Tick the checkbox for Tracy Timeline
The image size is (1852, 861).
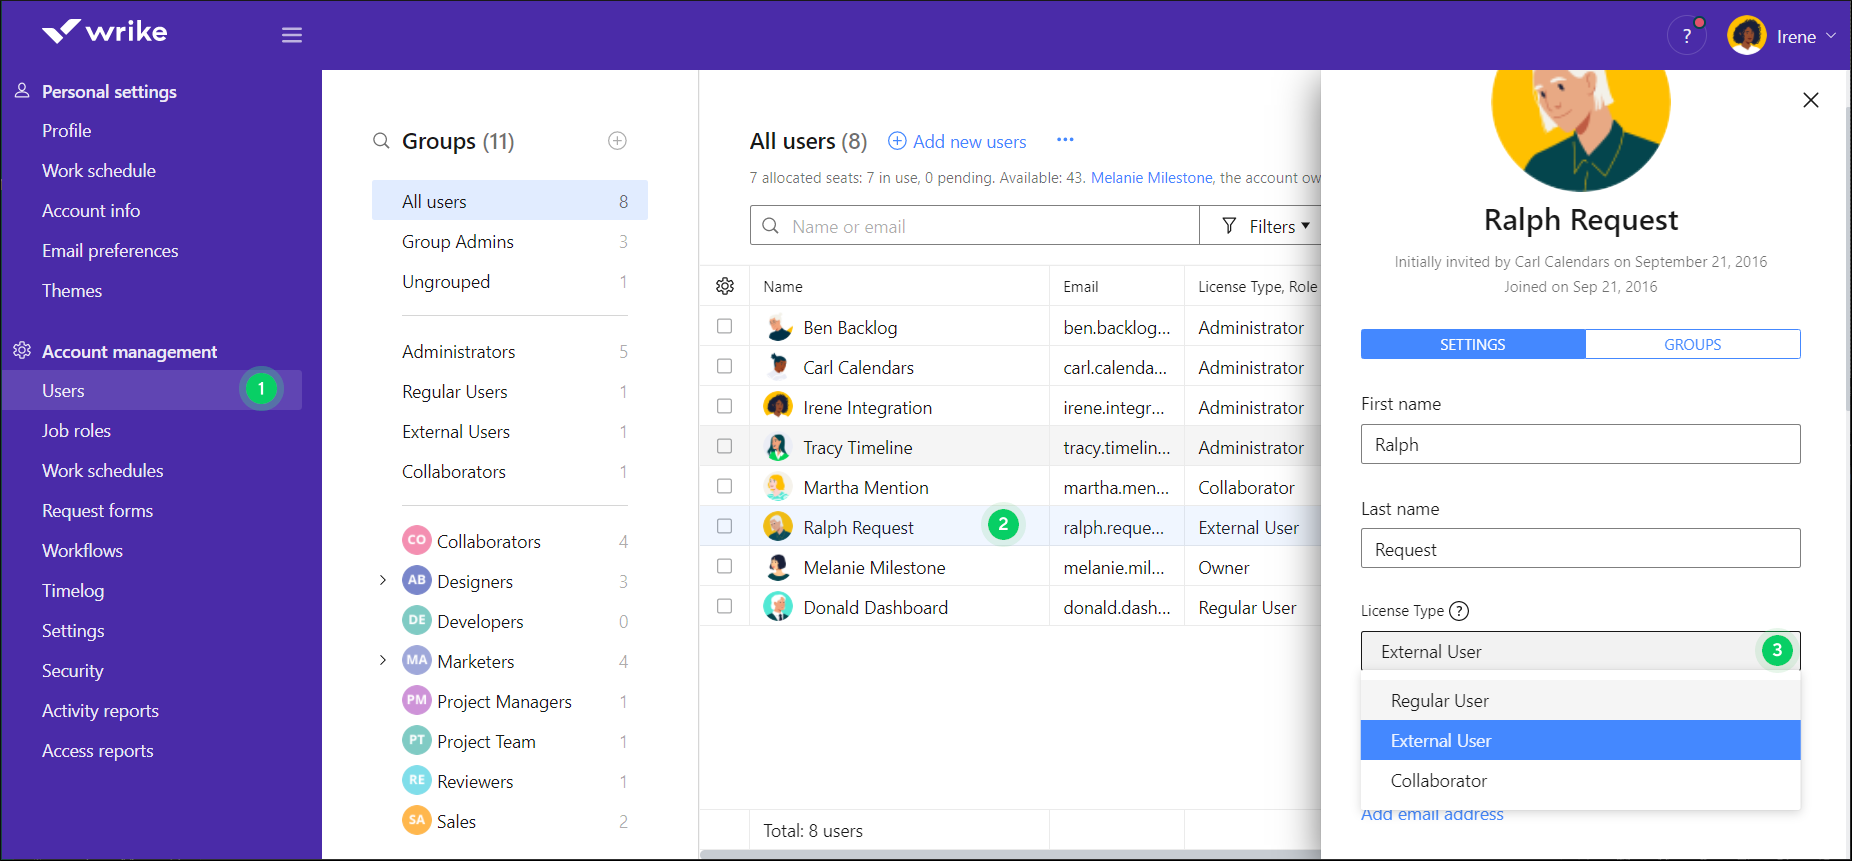tap(724, 446)
